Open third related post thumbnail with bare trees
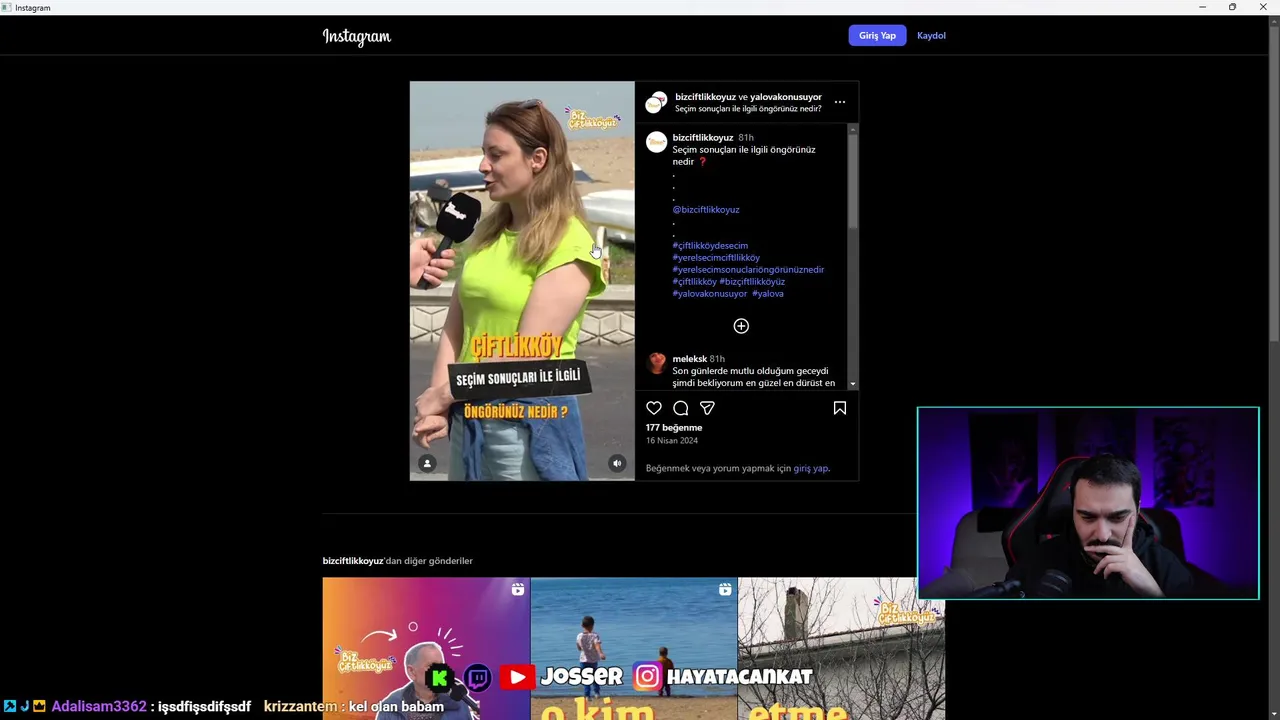Screen dimensions: 1280x720 point(841,648)
